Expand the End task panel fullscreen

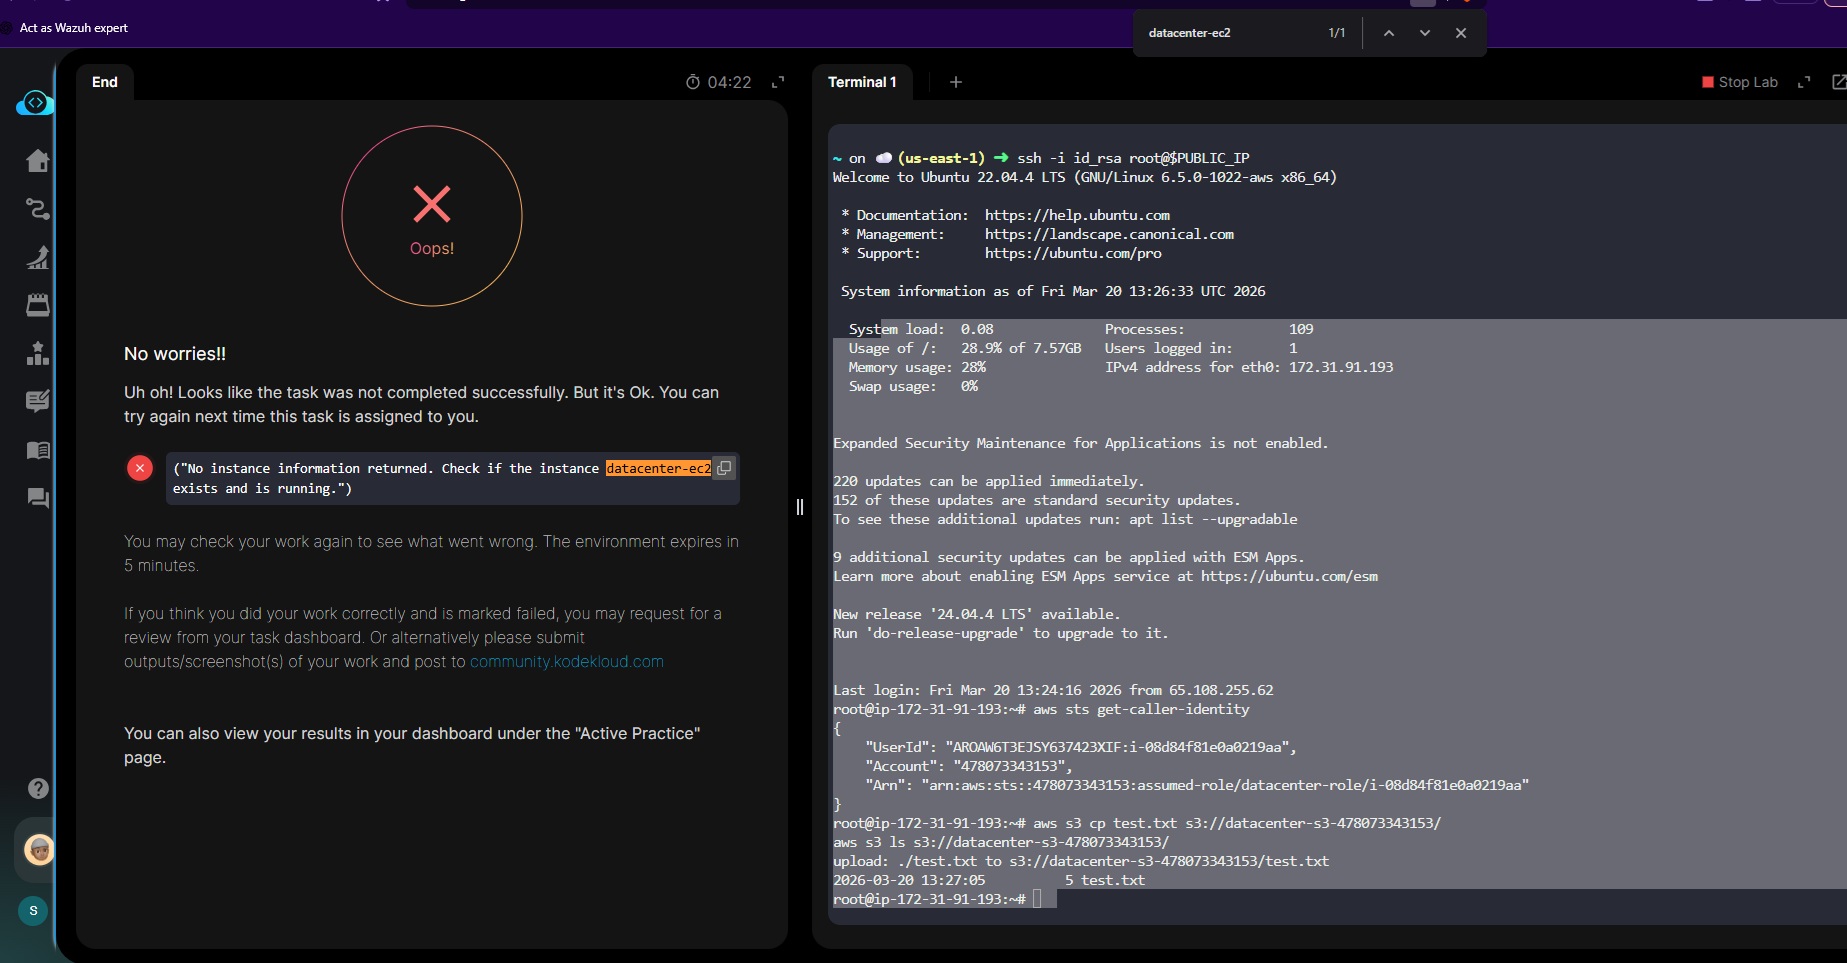tap(778, 82)
